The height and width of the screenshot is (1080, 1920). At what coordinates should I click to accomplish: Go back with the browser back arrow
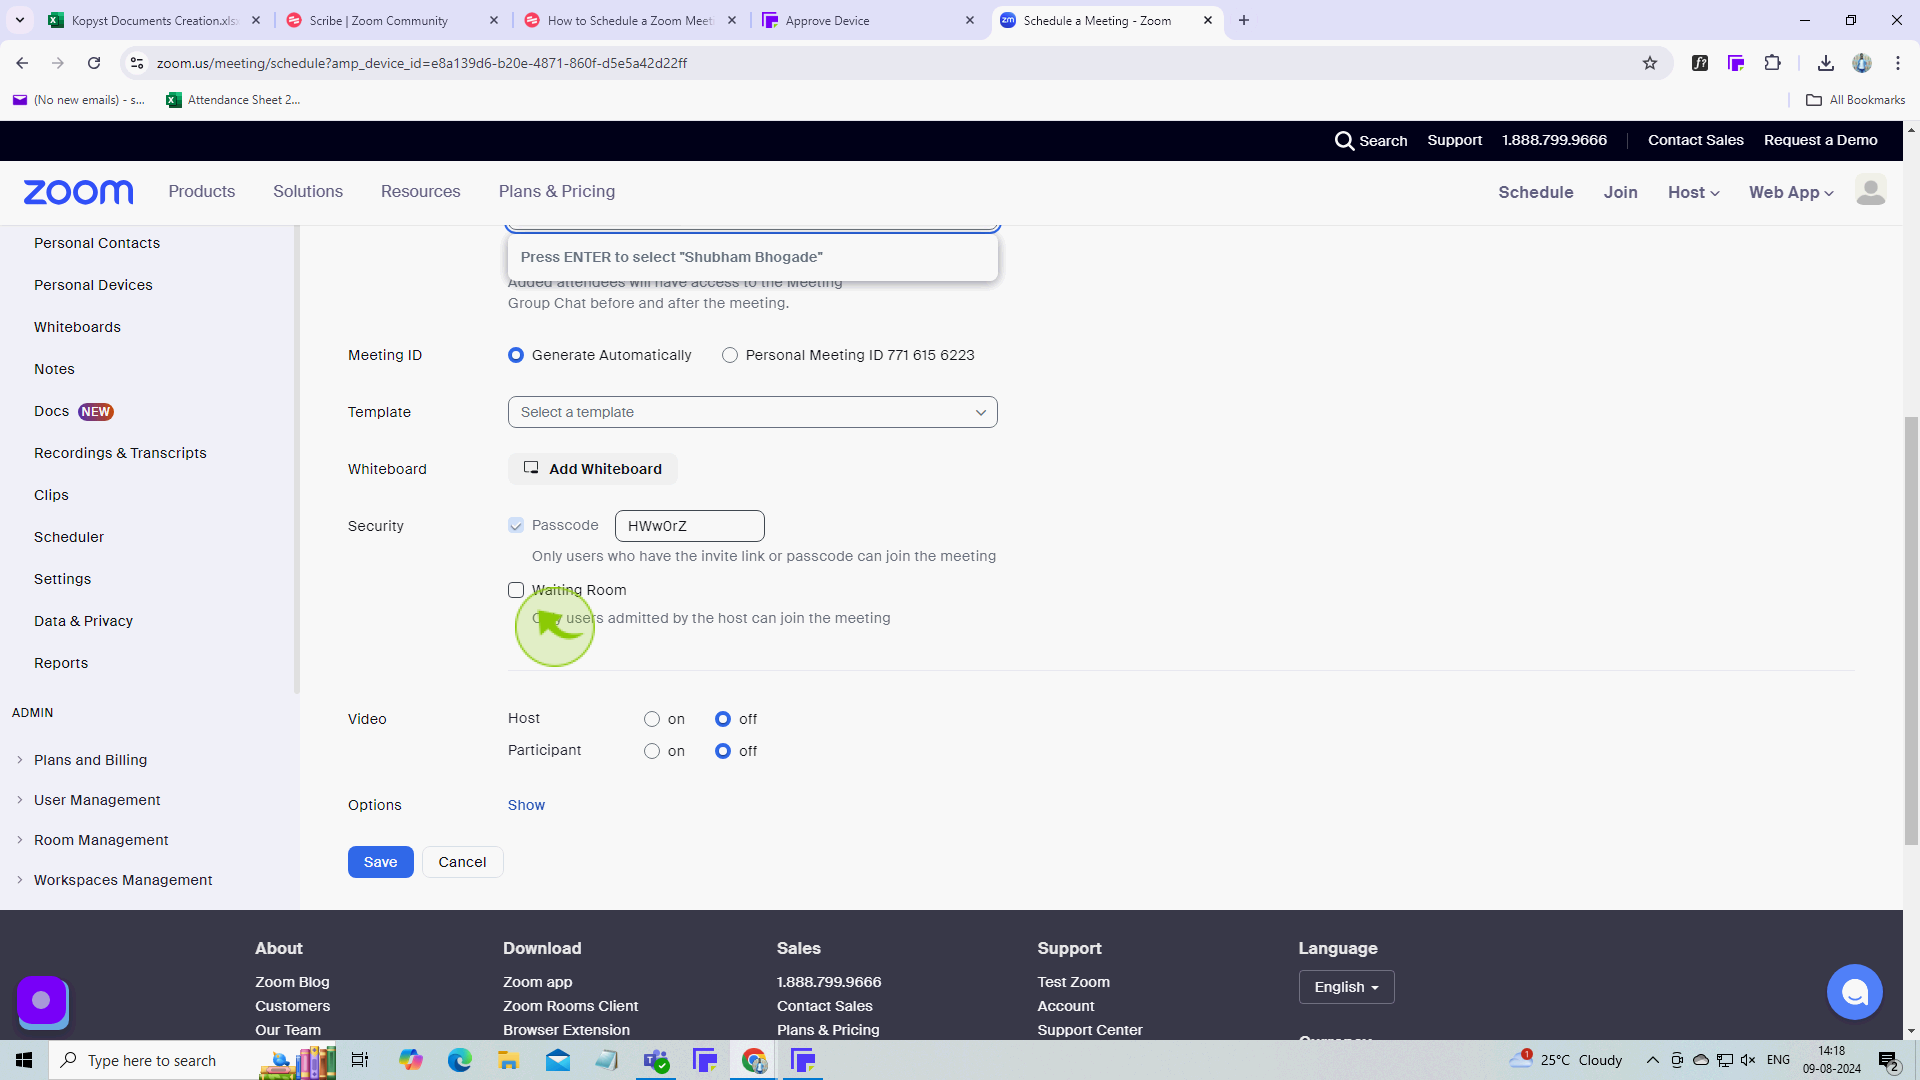click(x=22, y=63)
